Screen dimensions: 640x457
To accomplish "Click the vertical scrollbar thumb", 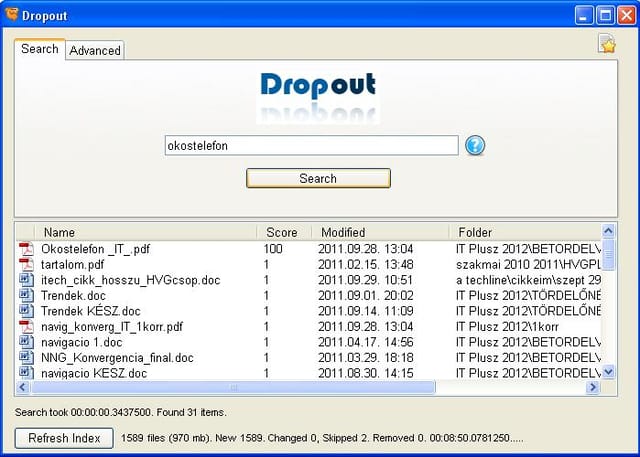I will click(x=608, y=255).
